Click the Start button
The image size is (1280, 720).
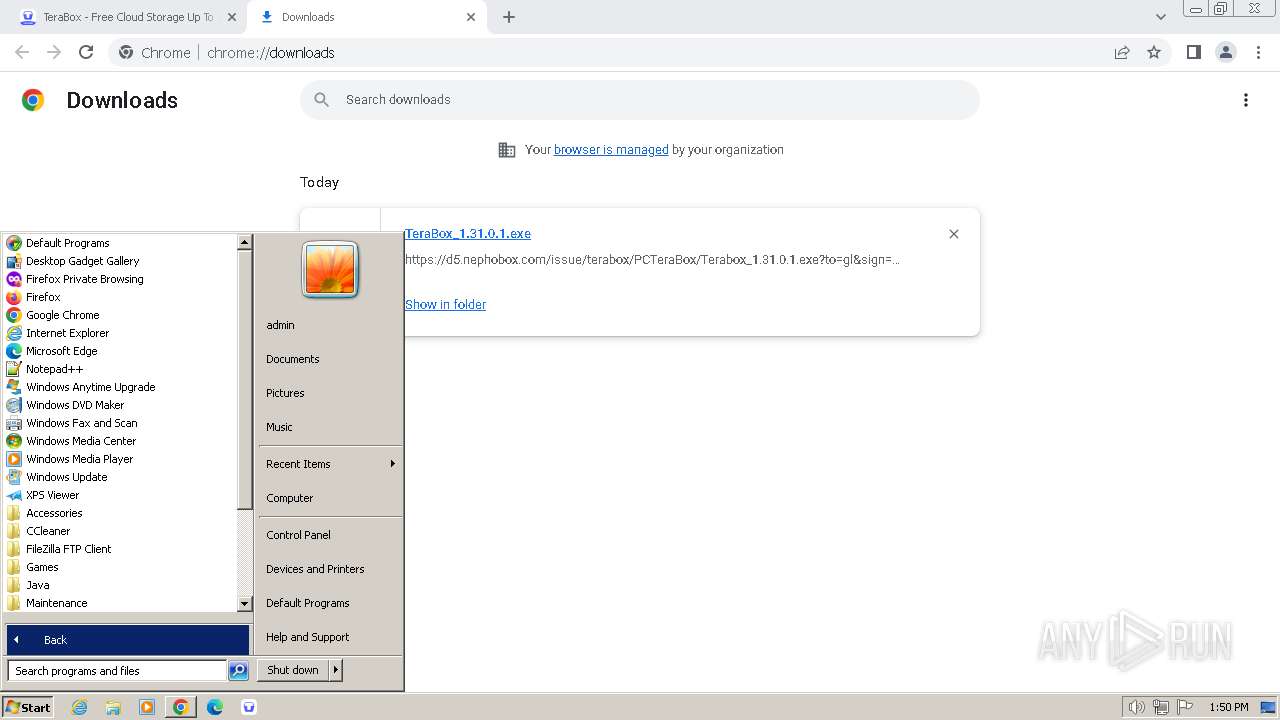pos(28,707)
